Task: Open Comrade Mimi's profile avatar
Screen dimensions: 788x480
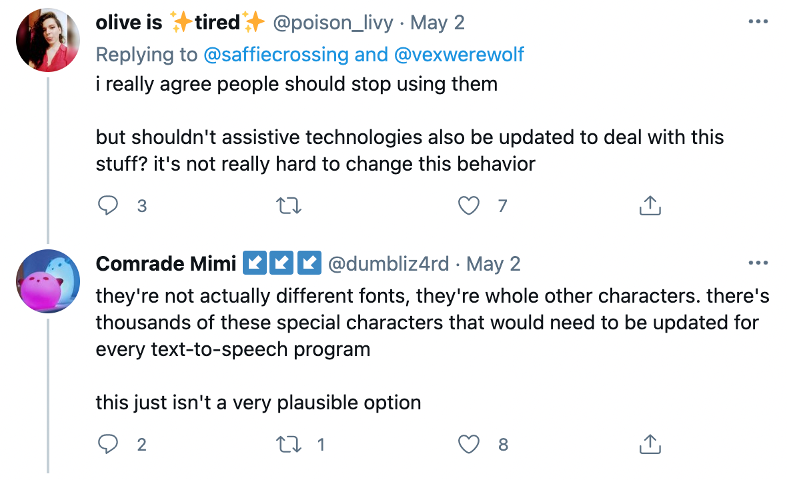Action: [x=49, y=281]
